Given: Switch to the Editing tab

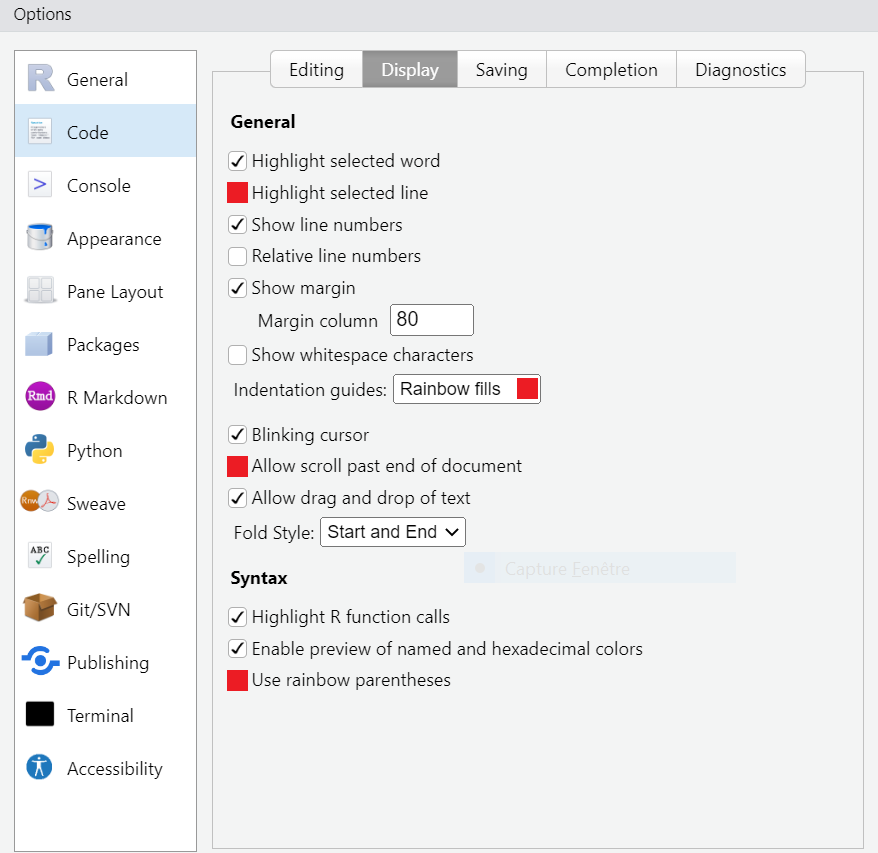Looking at the screenshot, I should (316, 70).
